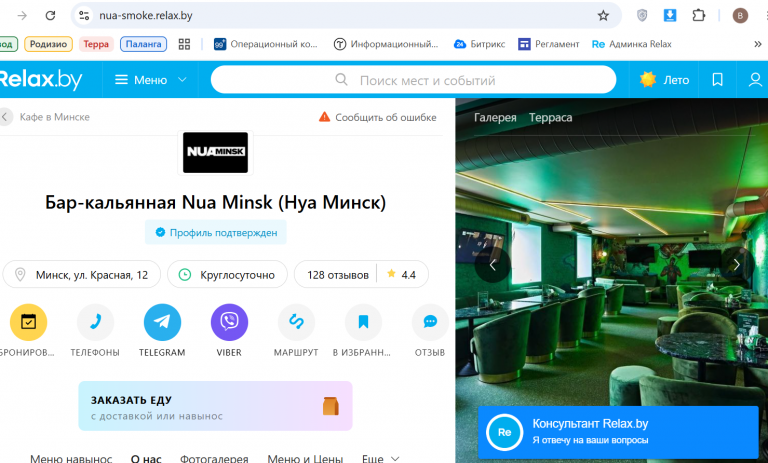Click the NUA MINSK logo image
Screen dimensions: 768x463
(x=216, y=152)
